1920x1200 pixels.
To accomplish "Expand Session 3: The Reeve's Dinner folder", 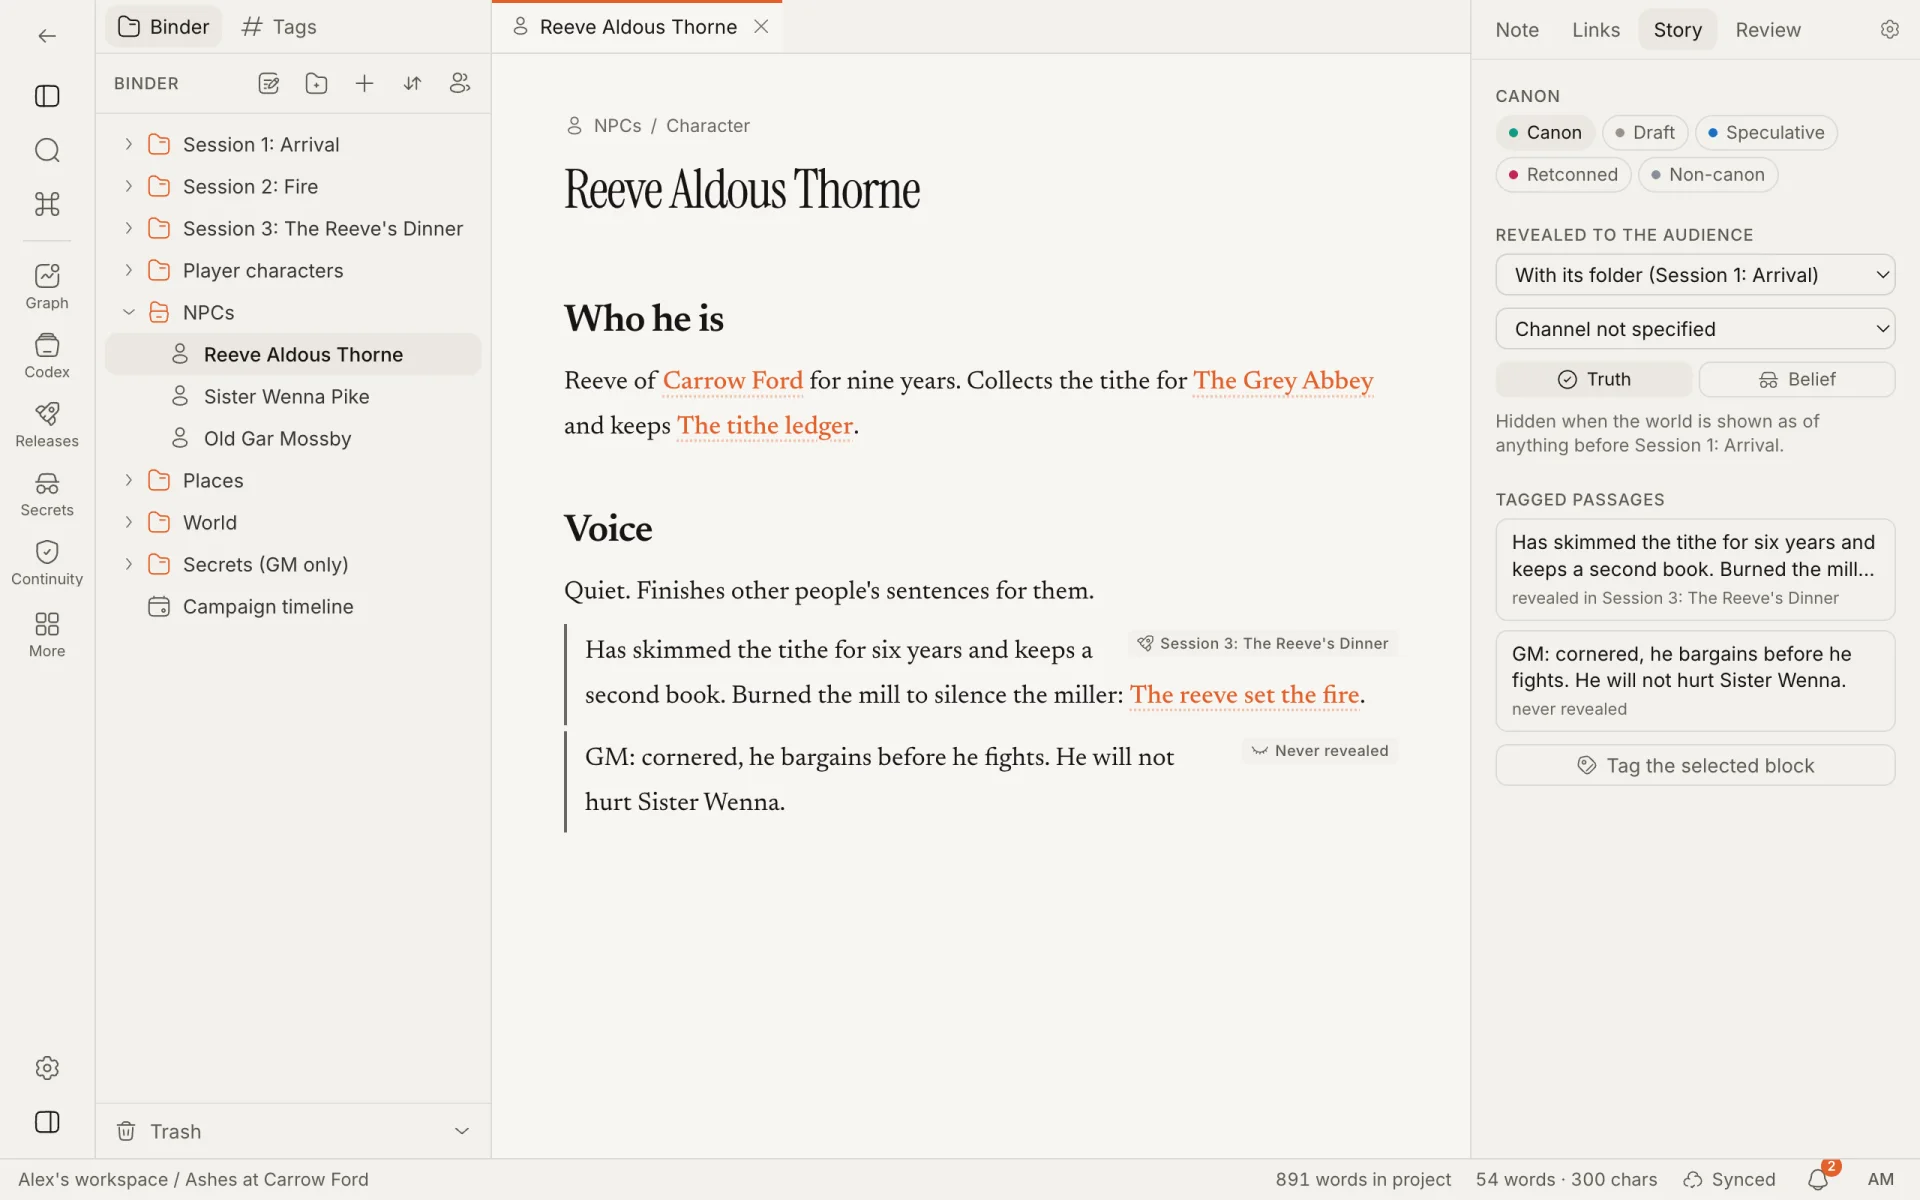I will [128, 228].
